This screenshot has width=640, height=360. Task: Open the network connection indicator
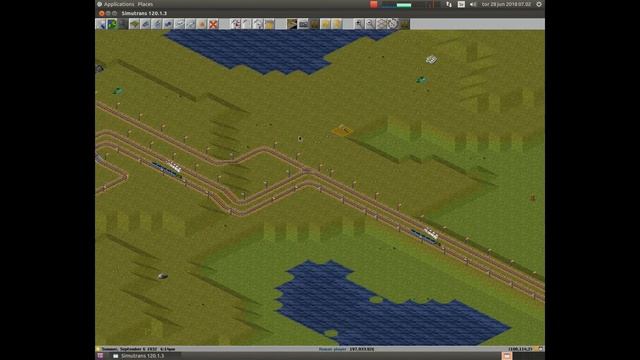449,4
